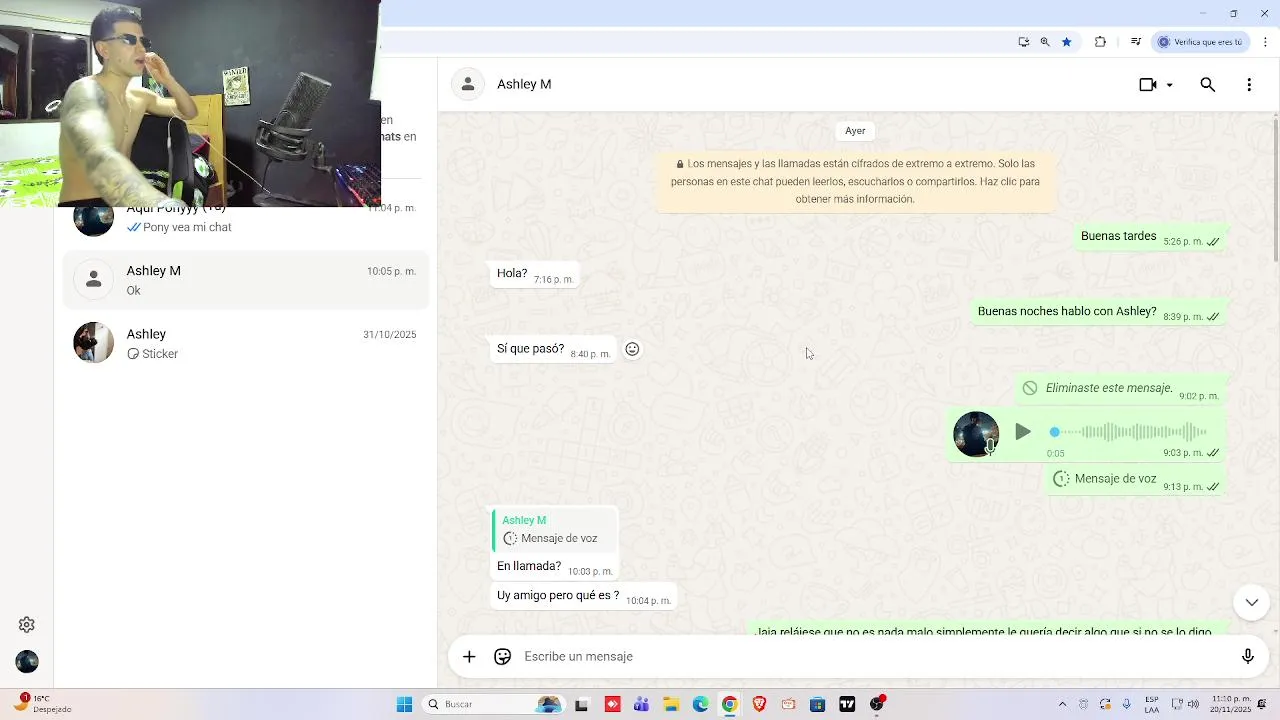The height and width of the screenshot is (720, 1280).
Task: Open the Windows Start menu
Action: coord(404,705)
